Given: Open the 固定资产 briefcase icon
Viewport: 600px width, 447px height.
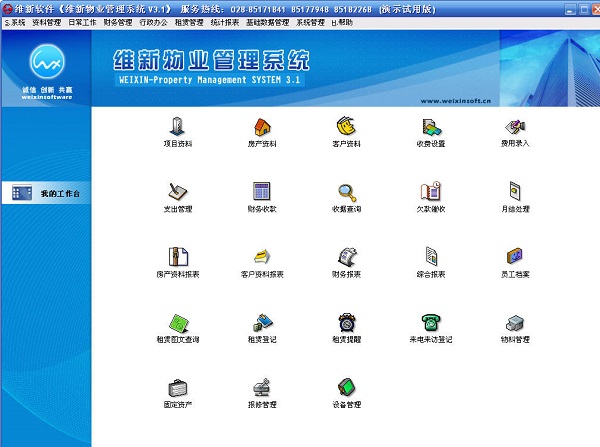Looking at the screenshot, I should click(178, 388).
